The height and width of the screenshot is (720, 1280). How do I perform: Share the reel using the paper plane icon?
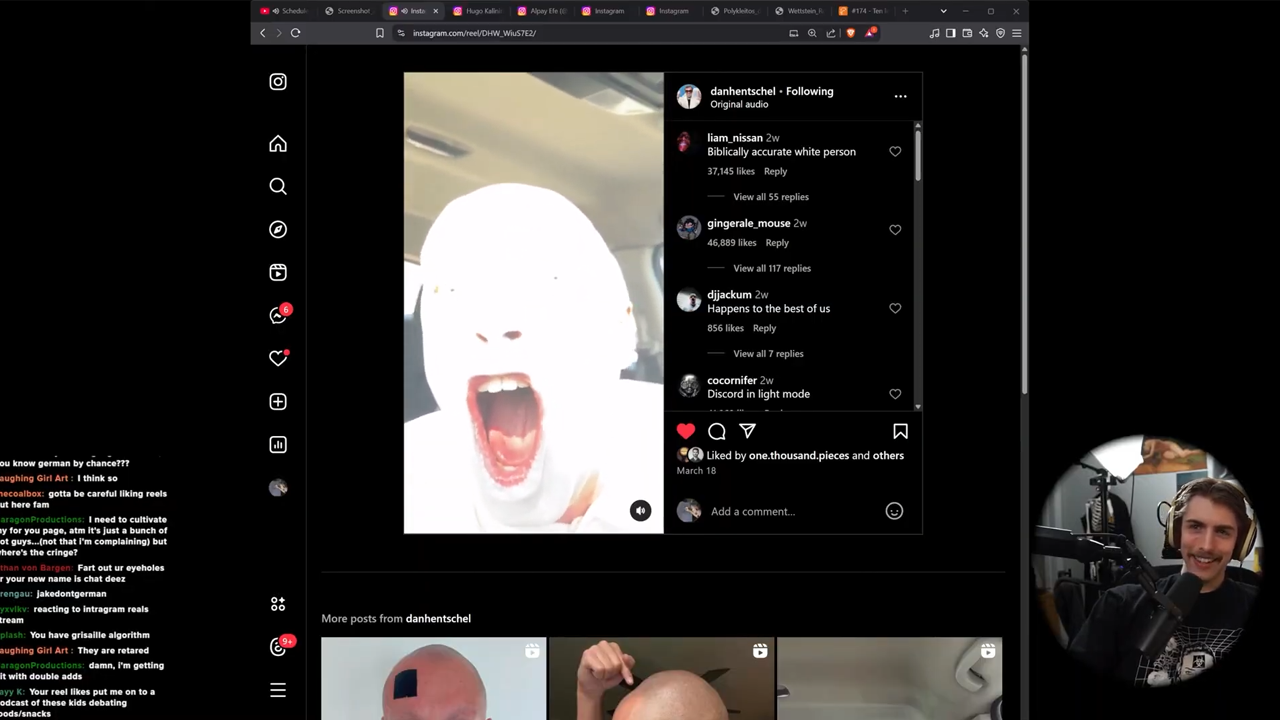(x=747, y=431)
